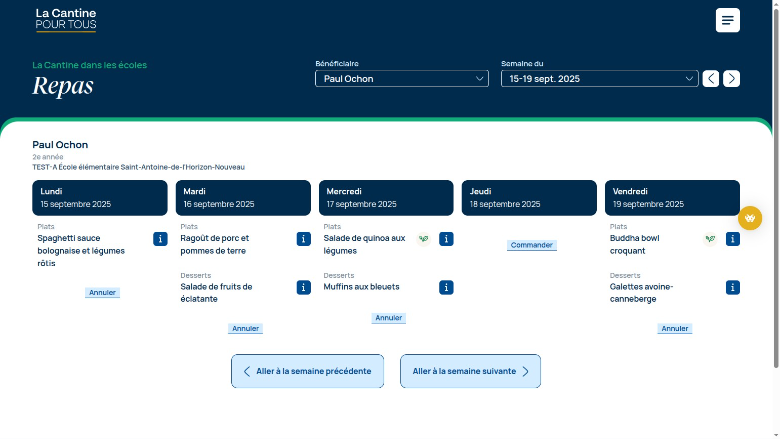Viewport: 780px width, 439px height.
Task: Go to previous week using header arrow
Action: click(710, 79)
